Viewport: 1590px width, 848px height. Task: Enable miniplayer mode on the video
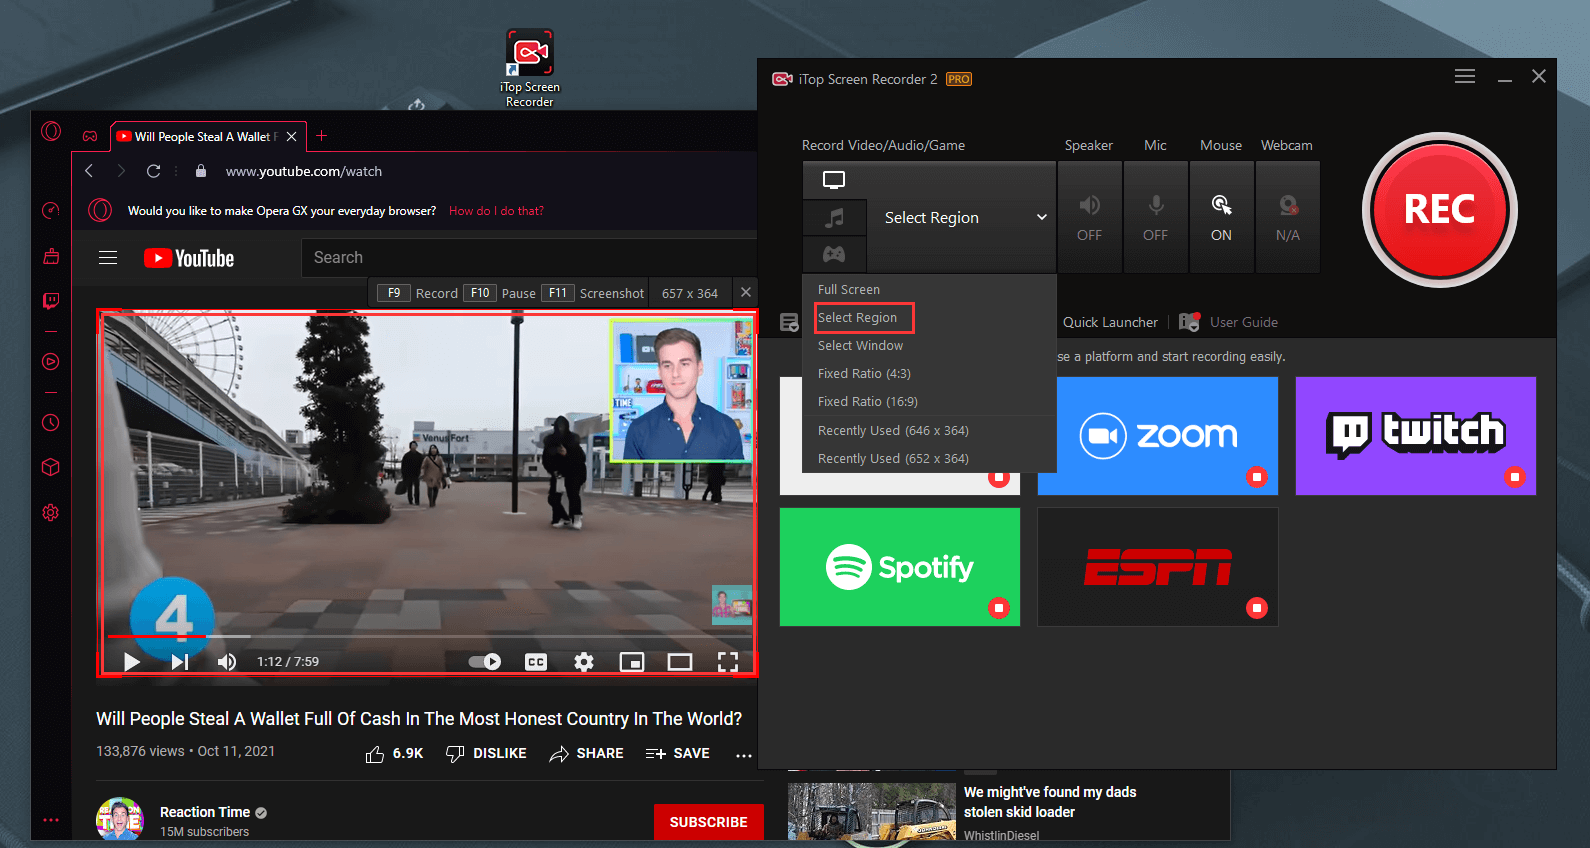coord(632,661)
